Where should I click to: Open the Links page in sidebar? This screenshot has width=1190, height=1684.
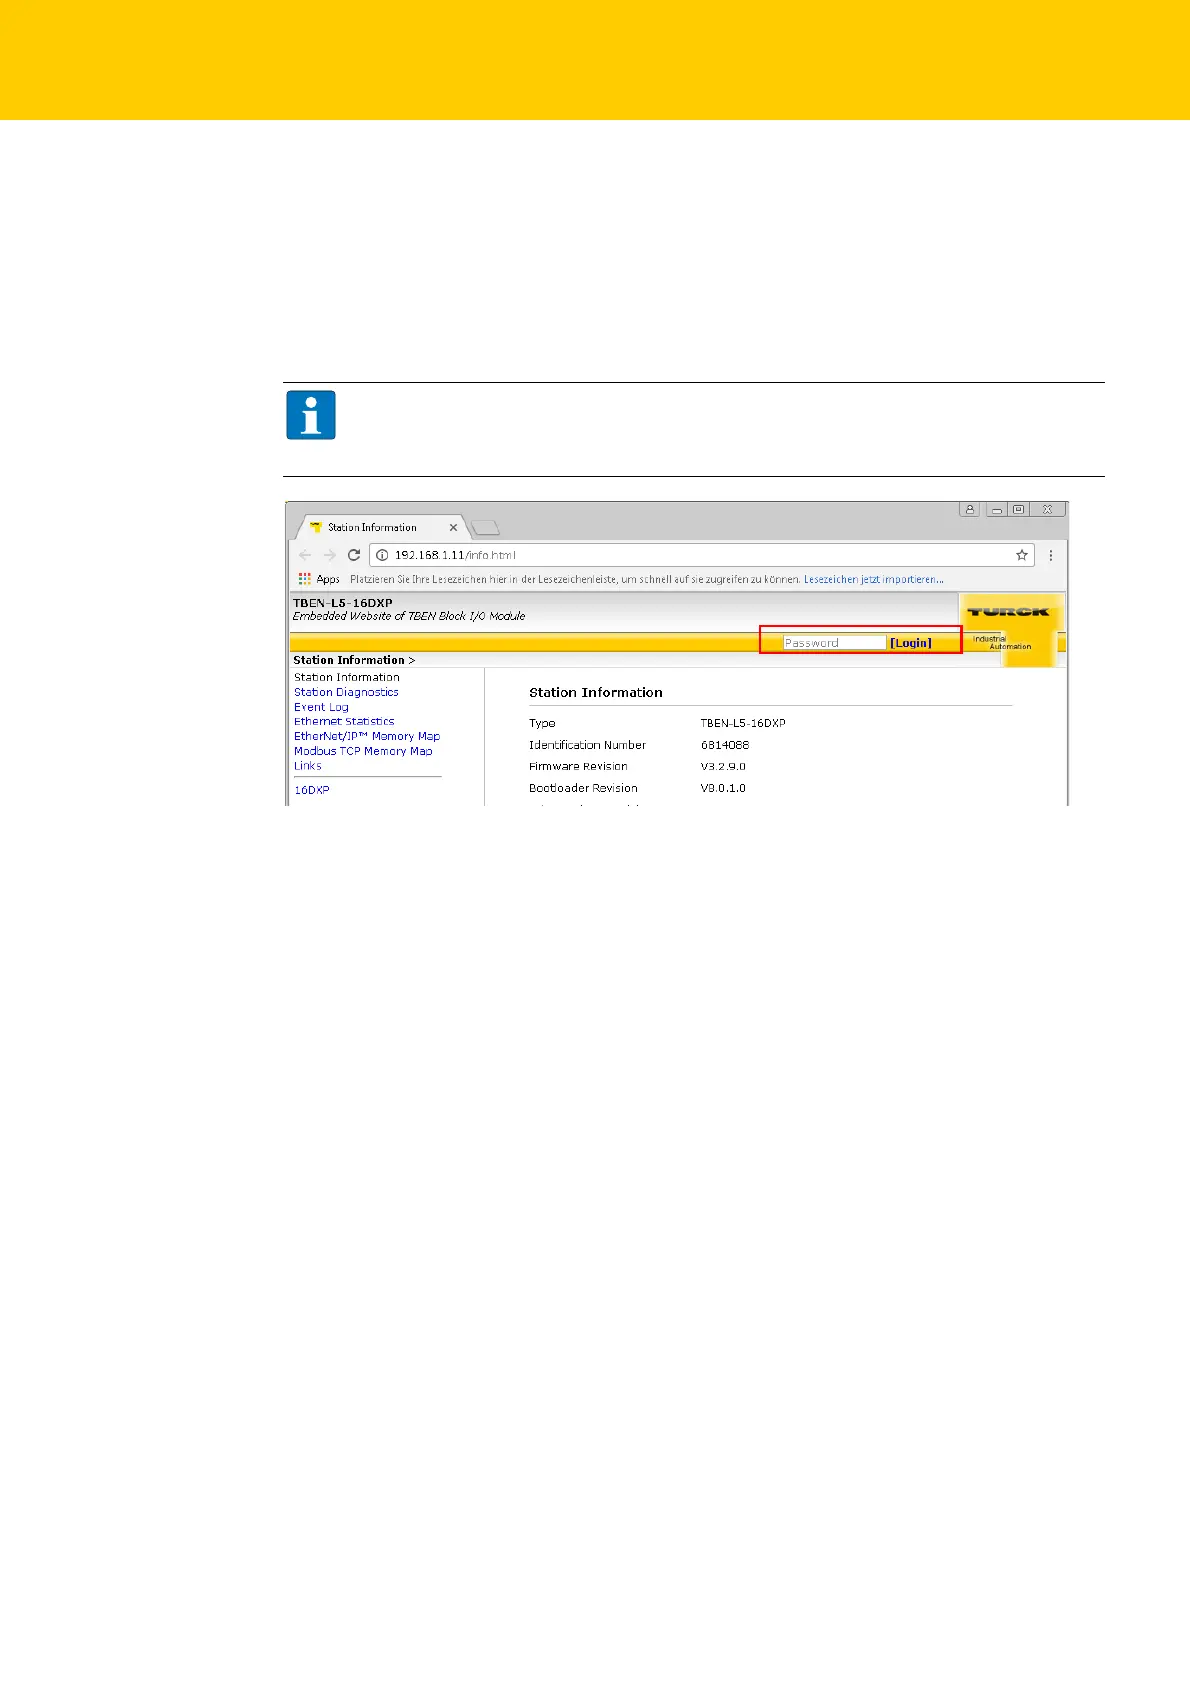click(308, 766)
